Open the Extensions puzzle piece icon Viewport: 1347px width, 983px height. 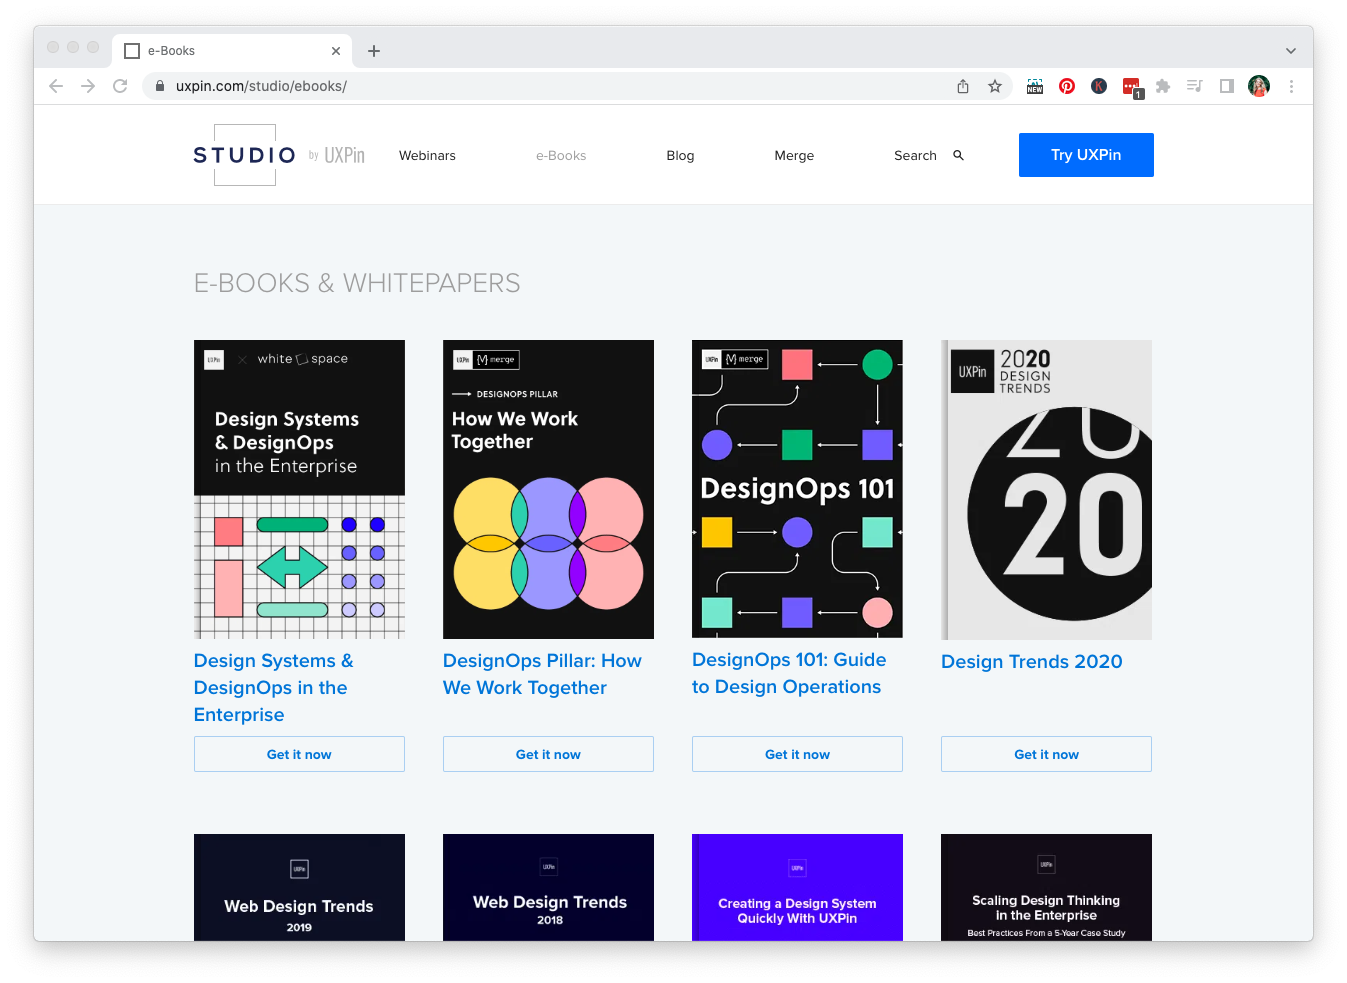[1163, 86]
